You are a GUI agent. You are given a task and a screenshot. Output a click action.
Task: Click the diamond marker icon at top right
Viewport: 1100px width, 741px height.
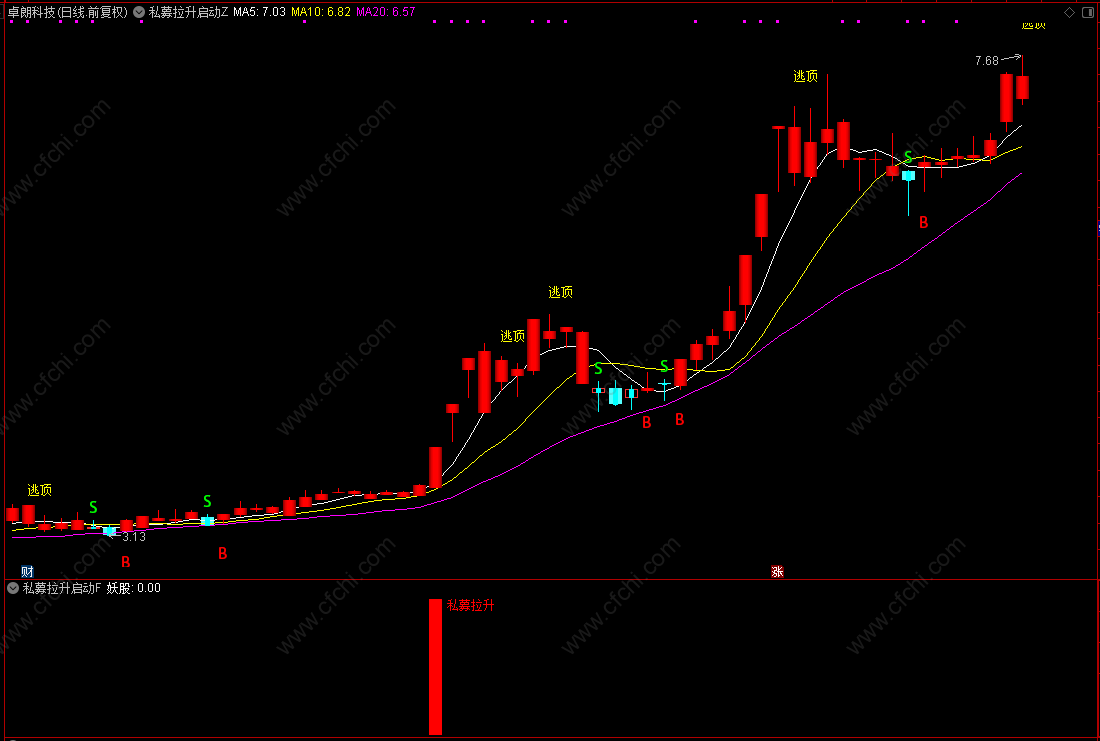coord(1069,12)
